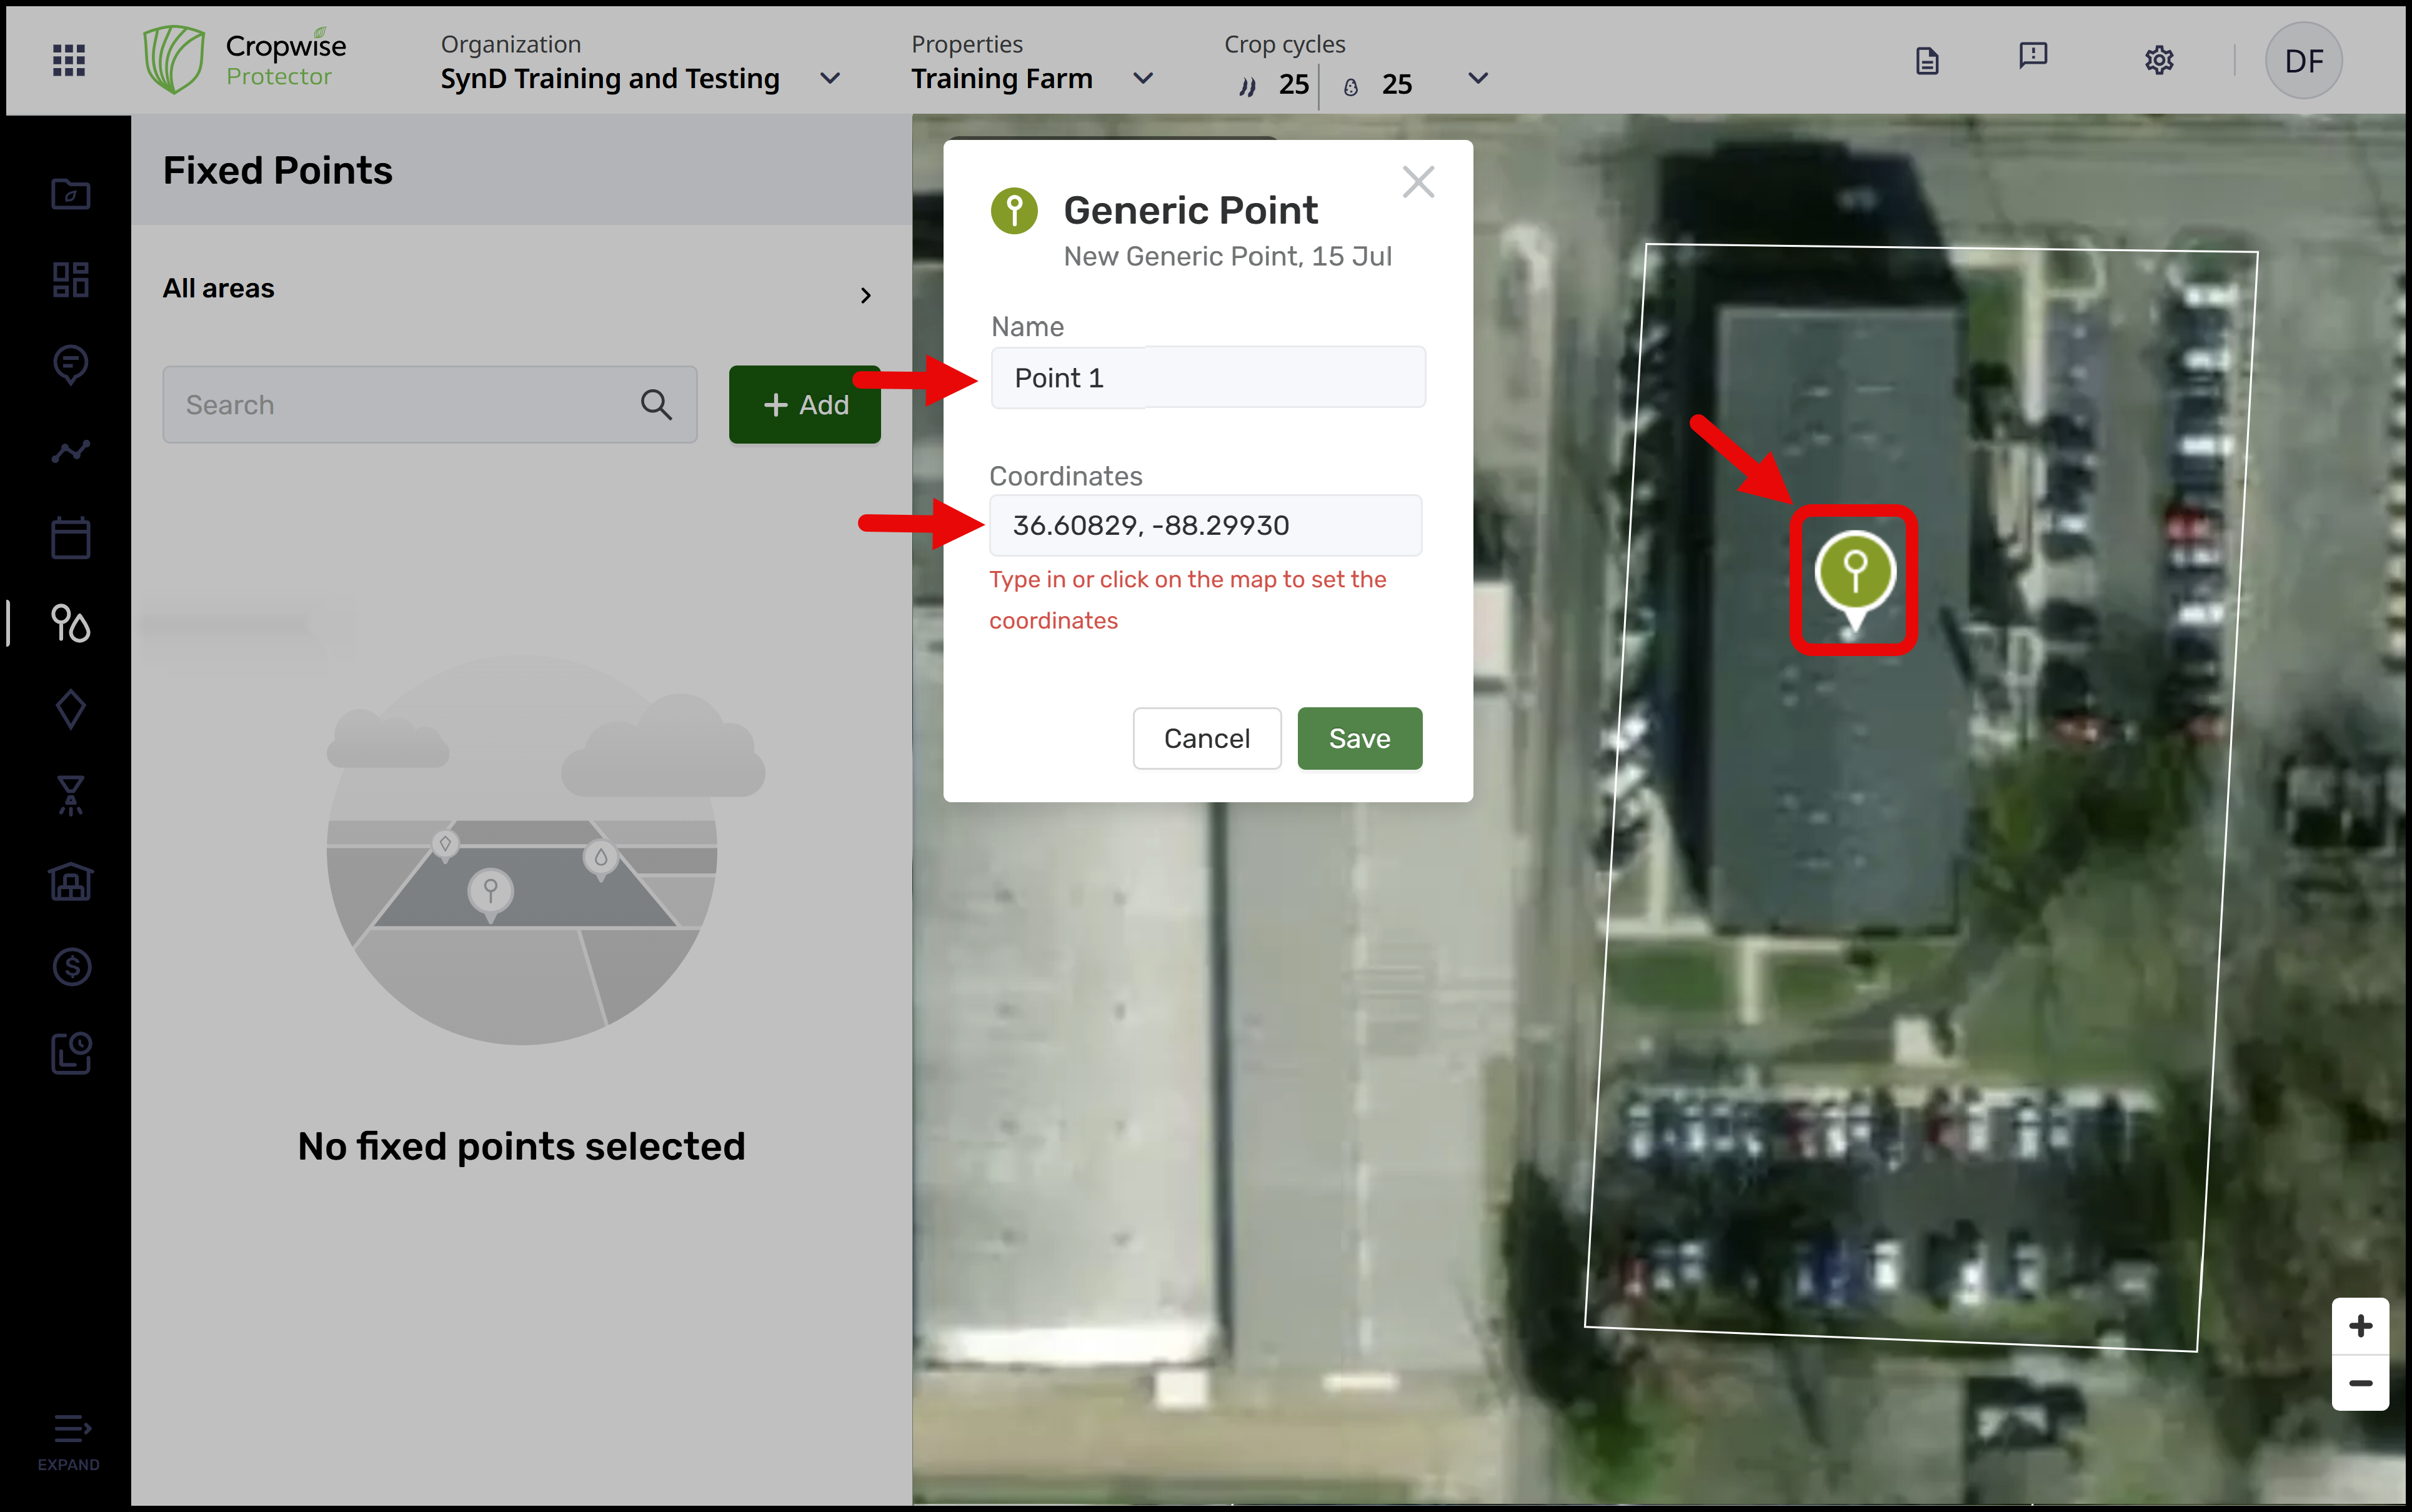Open the warehouse building sidebar icon

(70, 882)
